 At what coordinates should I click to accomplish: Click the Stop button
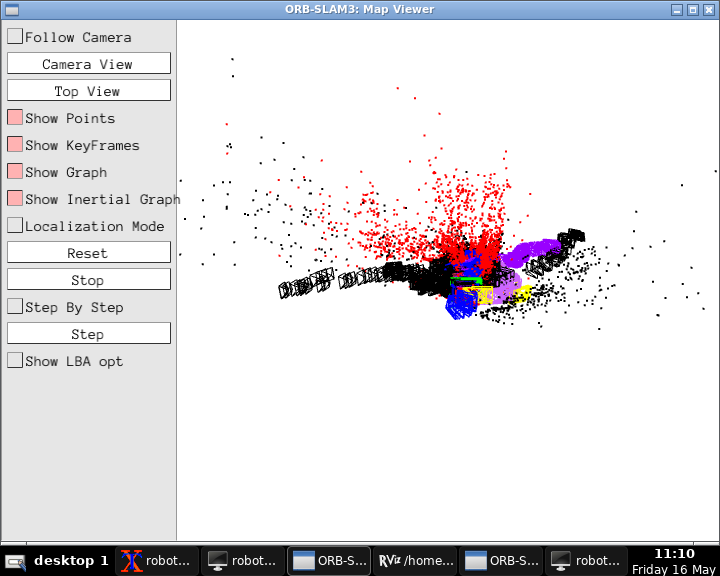coord(89,280)
